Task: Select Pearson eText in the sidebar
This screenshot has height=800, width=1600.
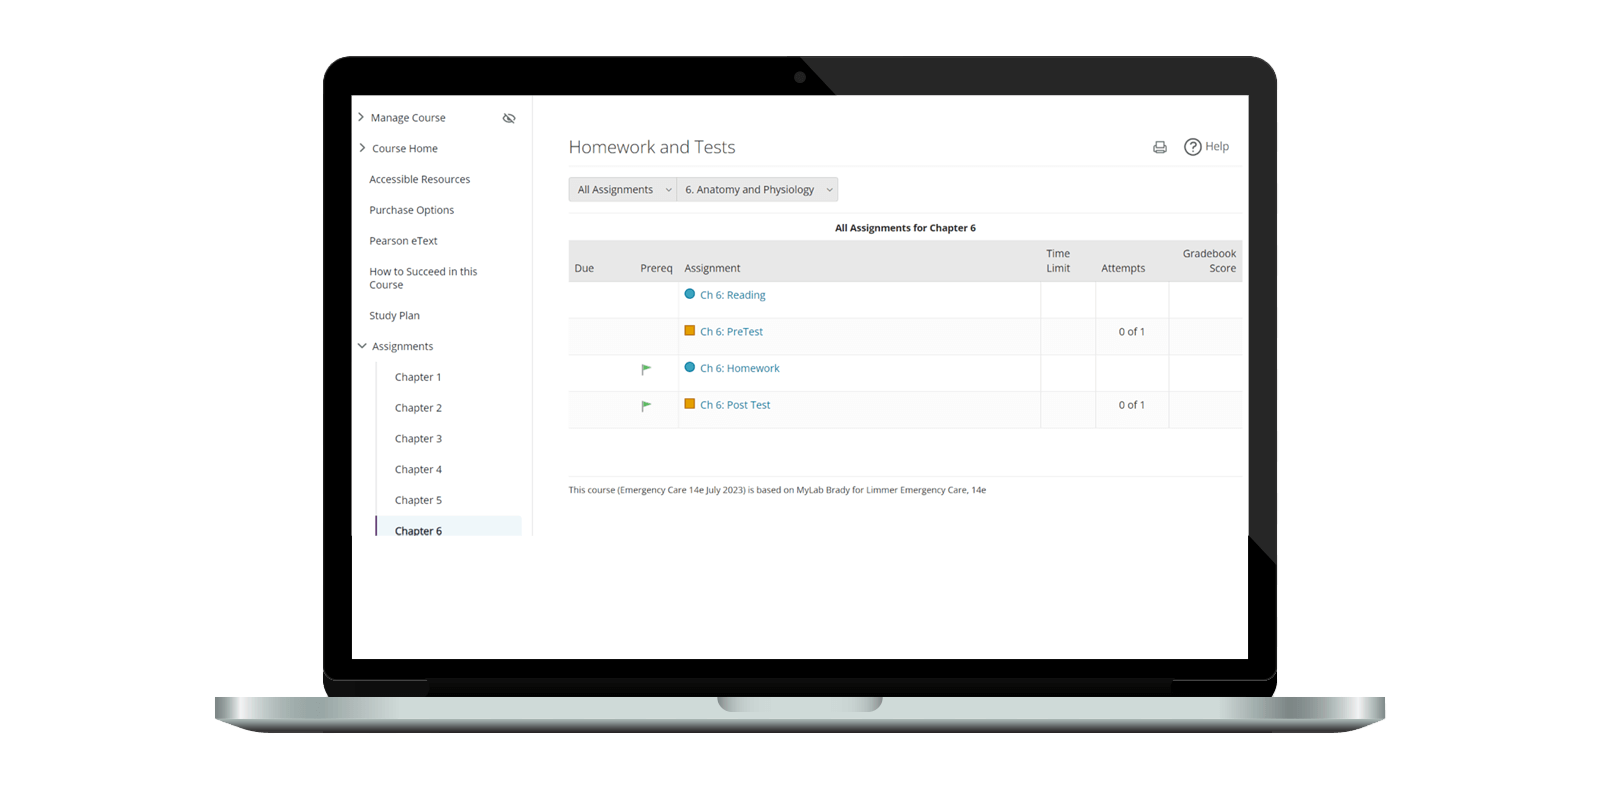Action: click(x=403, y=241)
